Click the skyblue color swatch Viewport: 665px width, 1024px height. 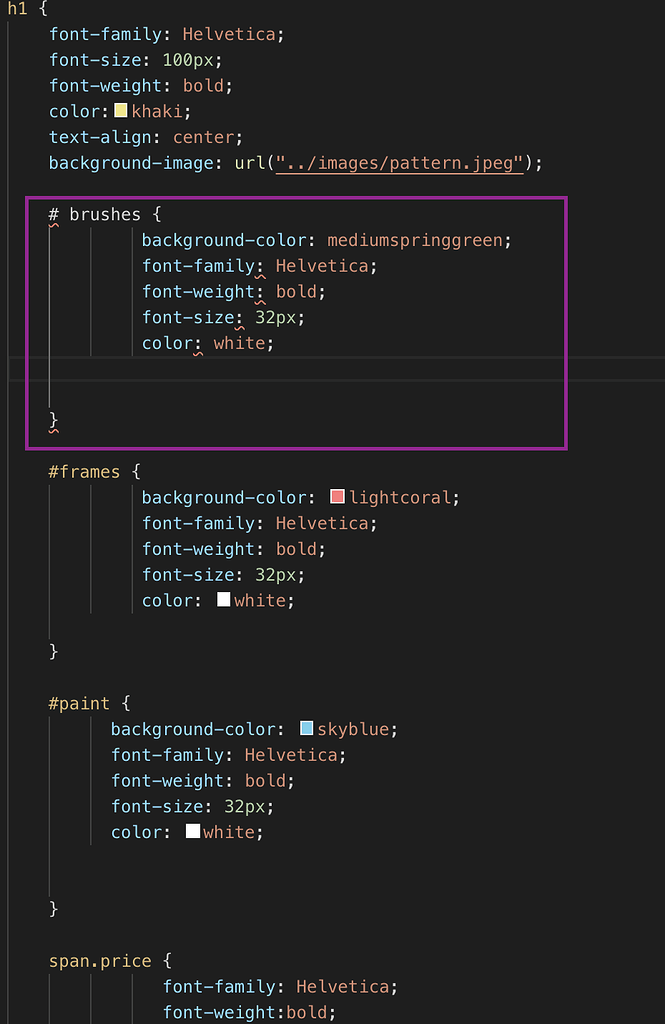(306, 728)
